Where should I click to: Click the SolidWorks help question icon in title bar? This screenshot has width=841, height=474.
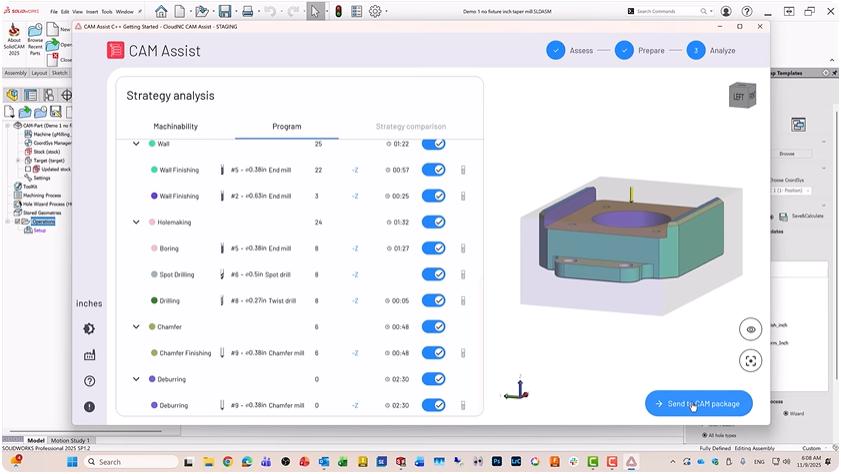[x=747, y=11]
